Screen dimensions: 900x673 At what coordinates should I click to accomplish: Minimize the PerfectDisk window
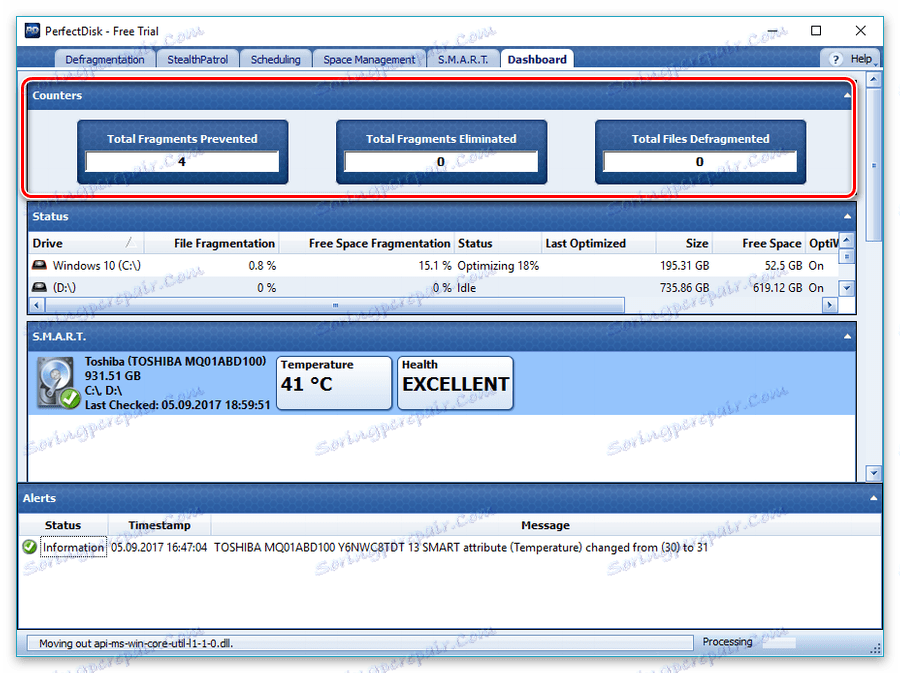[773, 30]
